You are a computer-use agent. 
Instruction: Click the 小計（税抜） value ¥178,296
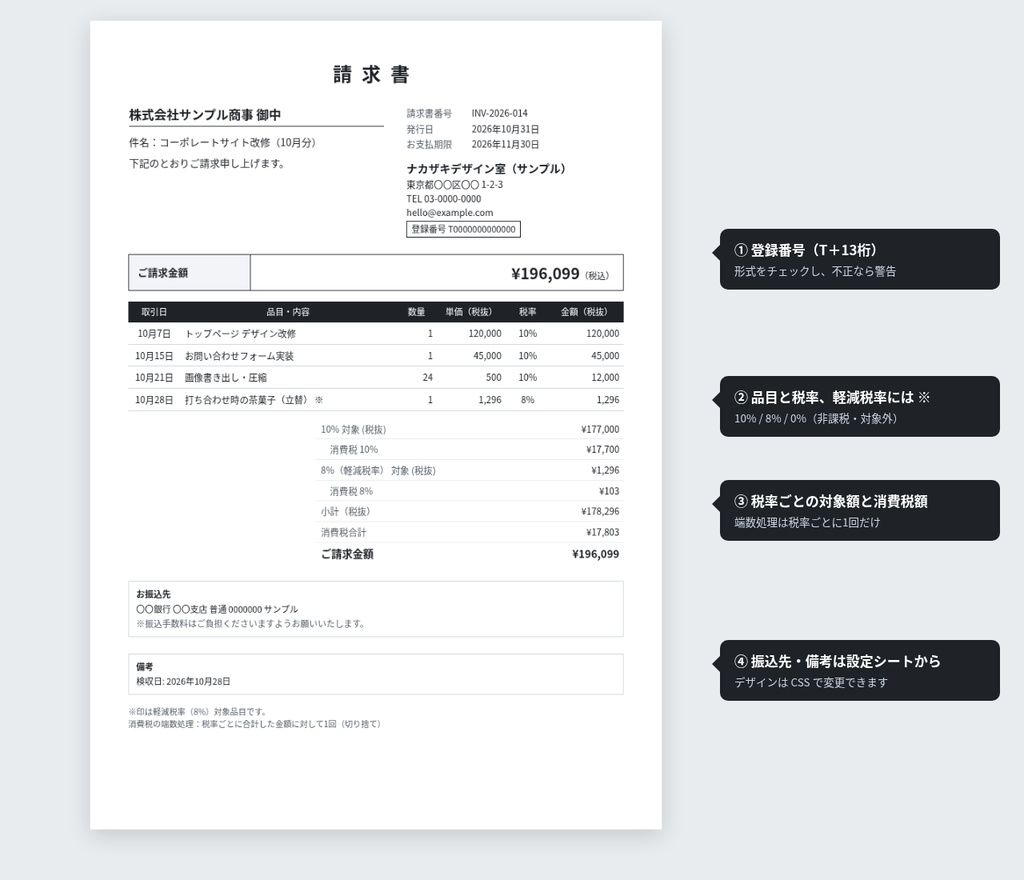click(600, 511)
